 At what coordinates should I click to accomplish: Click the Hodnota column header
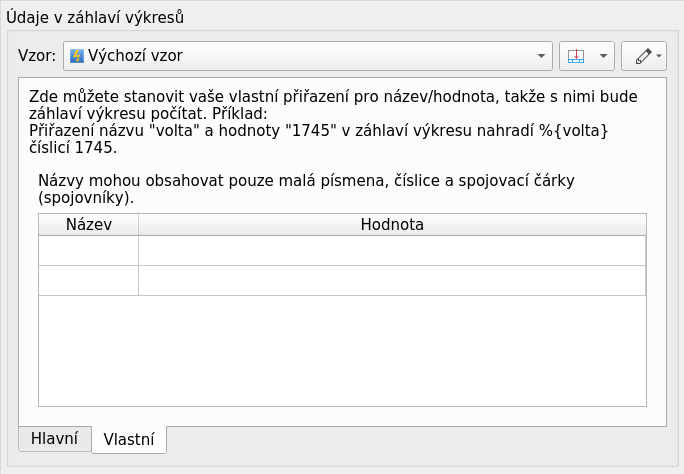click(x=392, y=224)
